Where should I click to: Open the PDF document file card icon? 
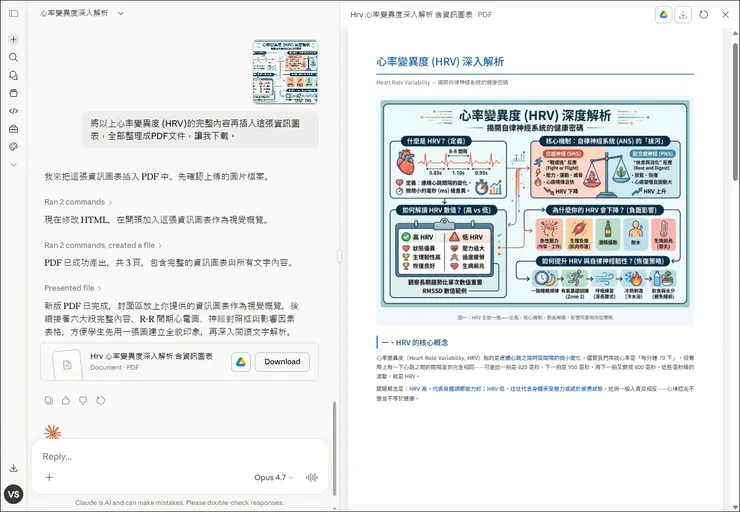[67, 364]
